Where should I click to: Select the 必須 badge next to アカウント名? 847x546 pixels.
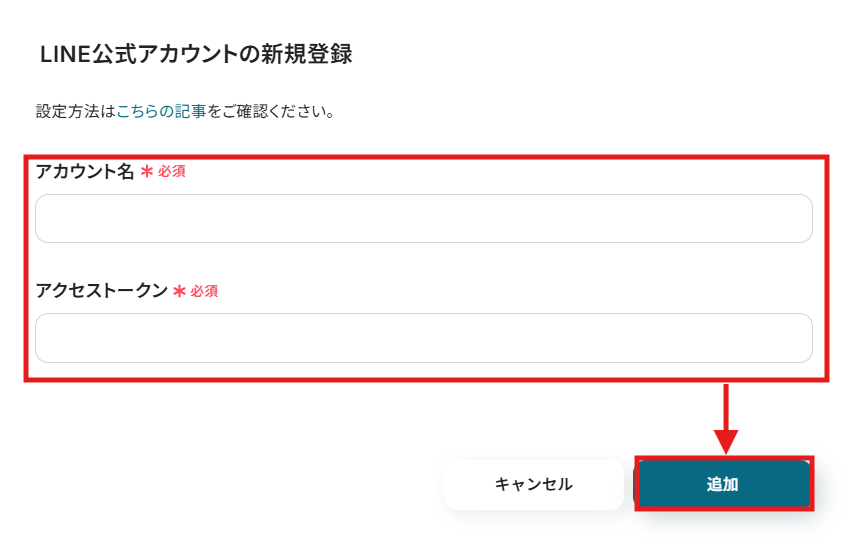(x=172, y=171)
